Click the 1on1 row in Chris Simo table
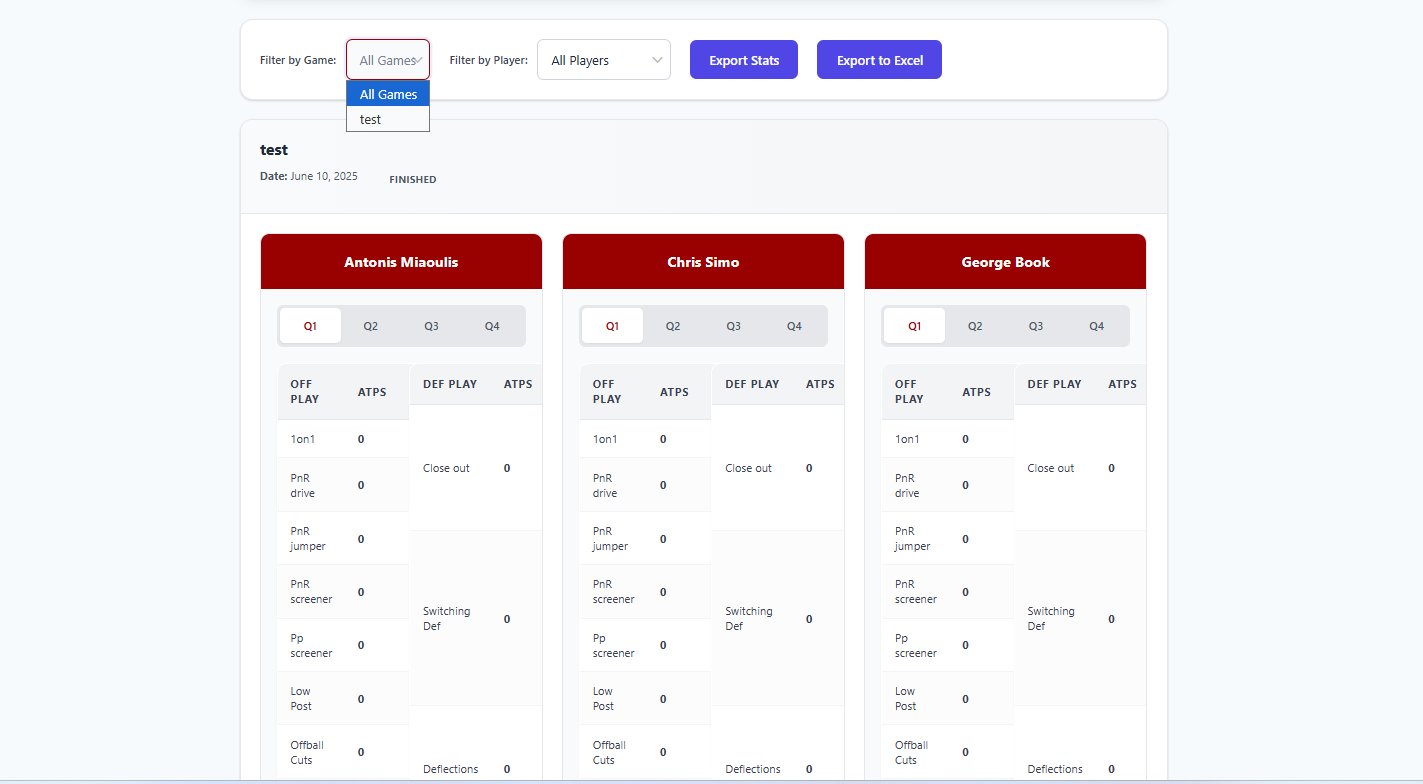Image resolution: width=1423 pixels, height=784 pixels. [645, 439]
